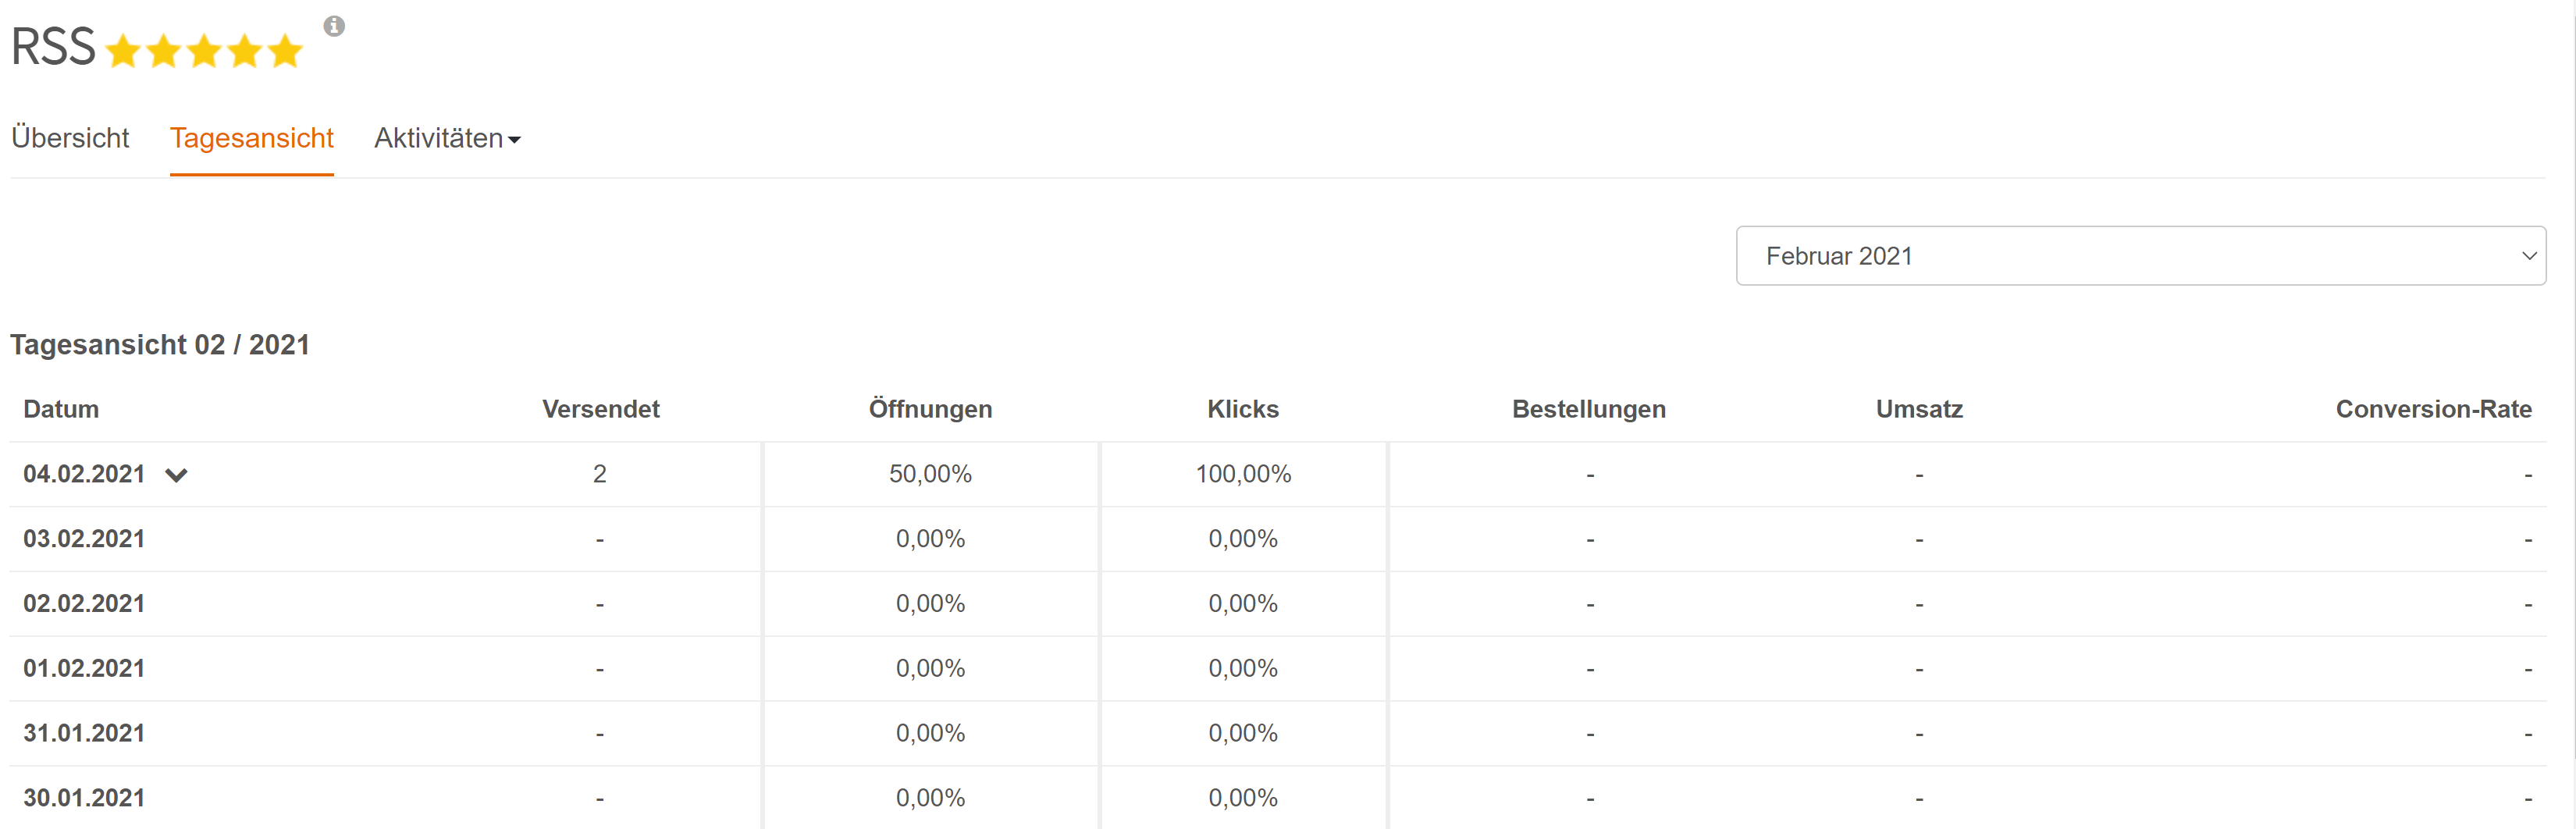Click the Klicks column header

pos(1243,409)
